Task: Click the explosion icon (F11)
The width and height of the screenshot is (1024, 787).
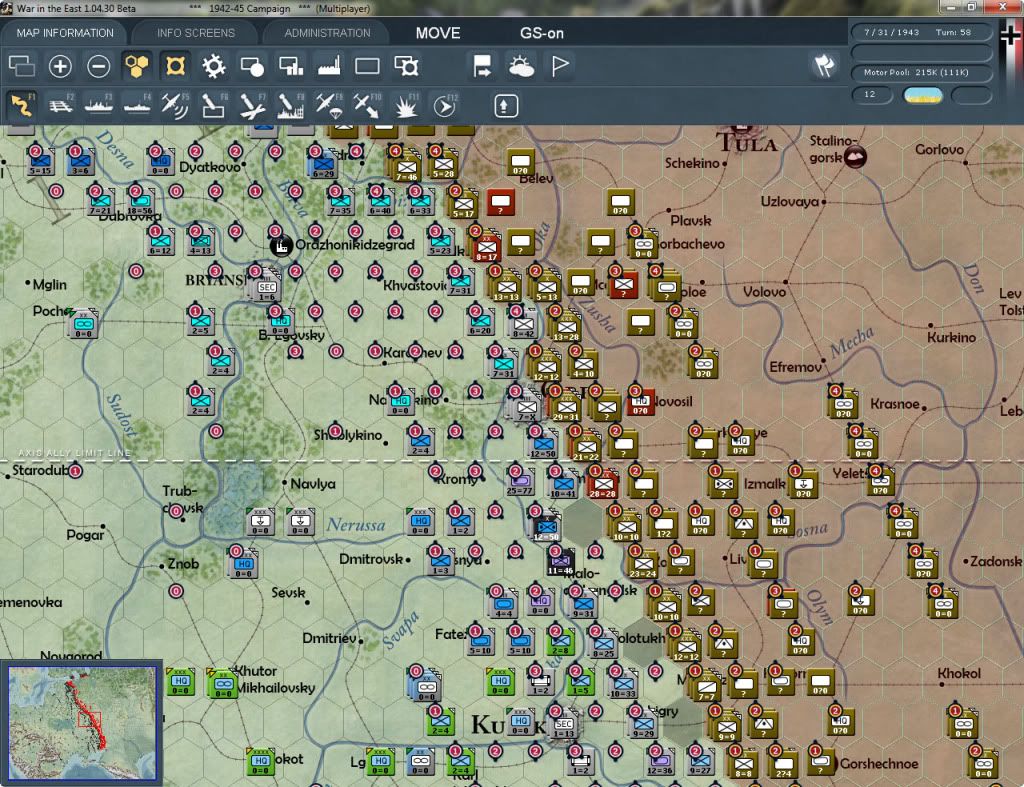Action: (x=406, y=105)
